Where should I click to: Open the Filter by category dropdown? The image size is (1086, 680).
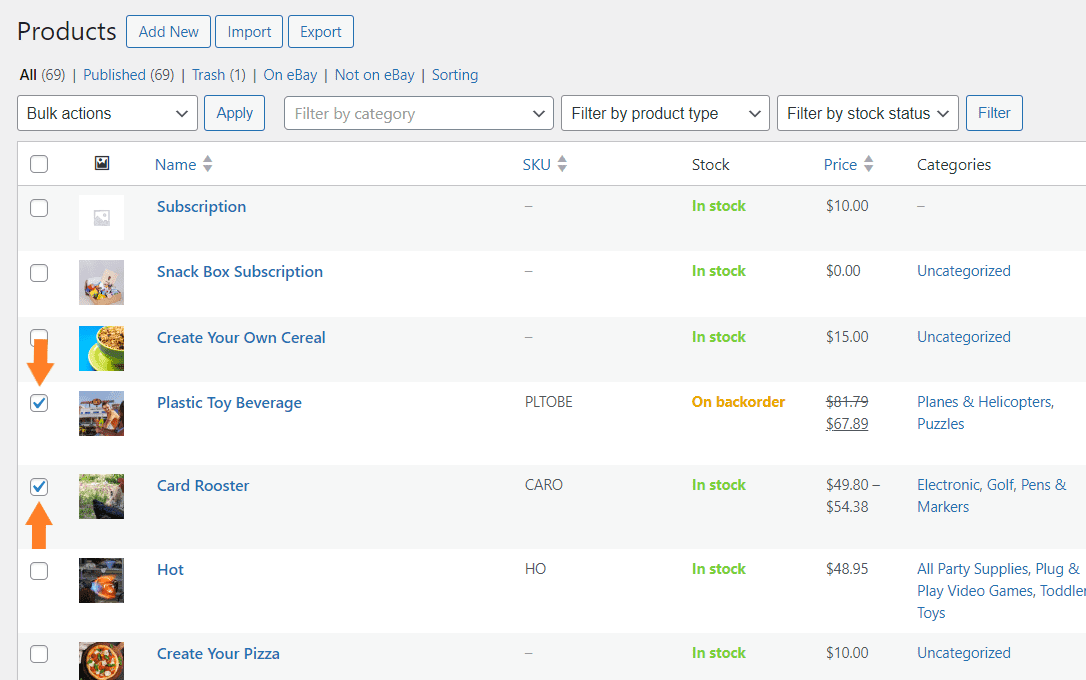point(418,113)
